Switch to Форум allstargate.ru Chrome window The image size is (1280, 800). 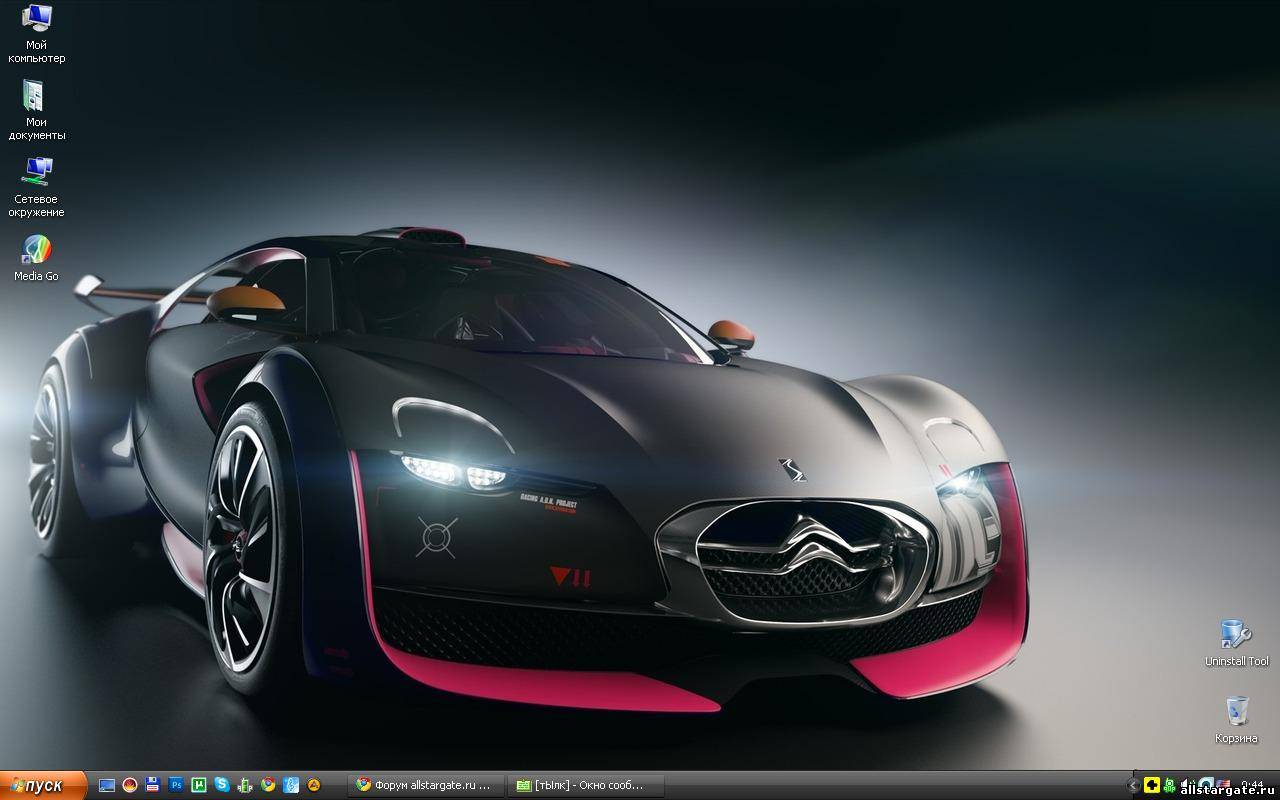click(425, 785)
